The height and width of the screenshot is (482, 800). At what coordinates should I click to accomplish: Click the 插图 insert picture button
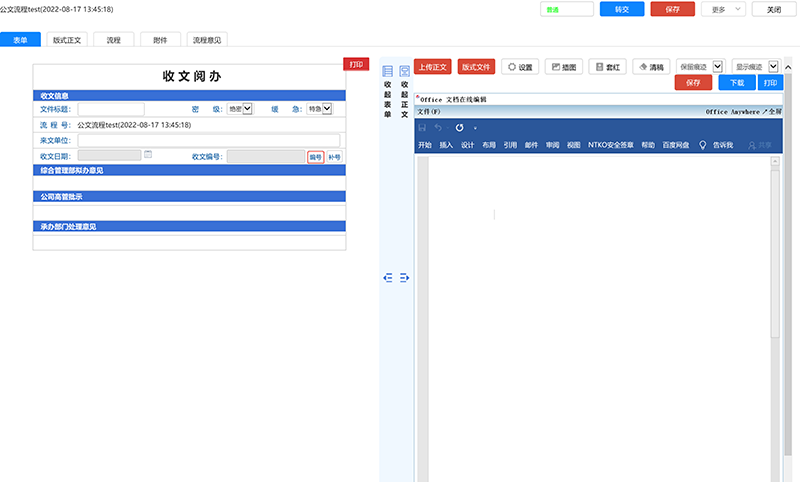[564, 67]
